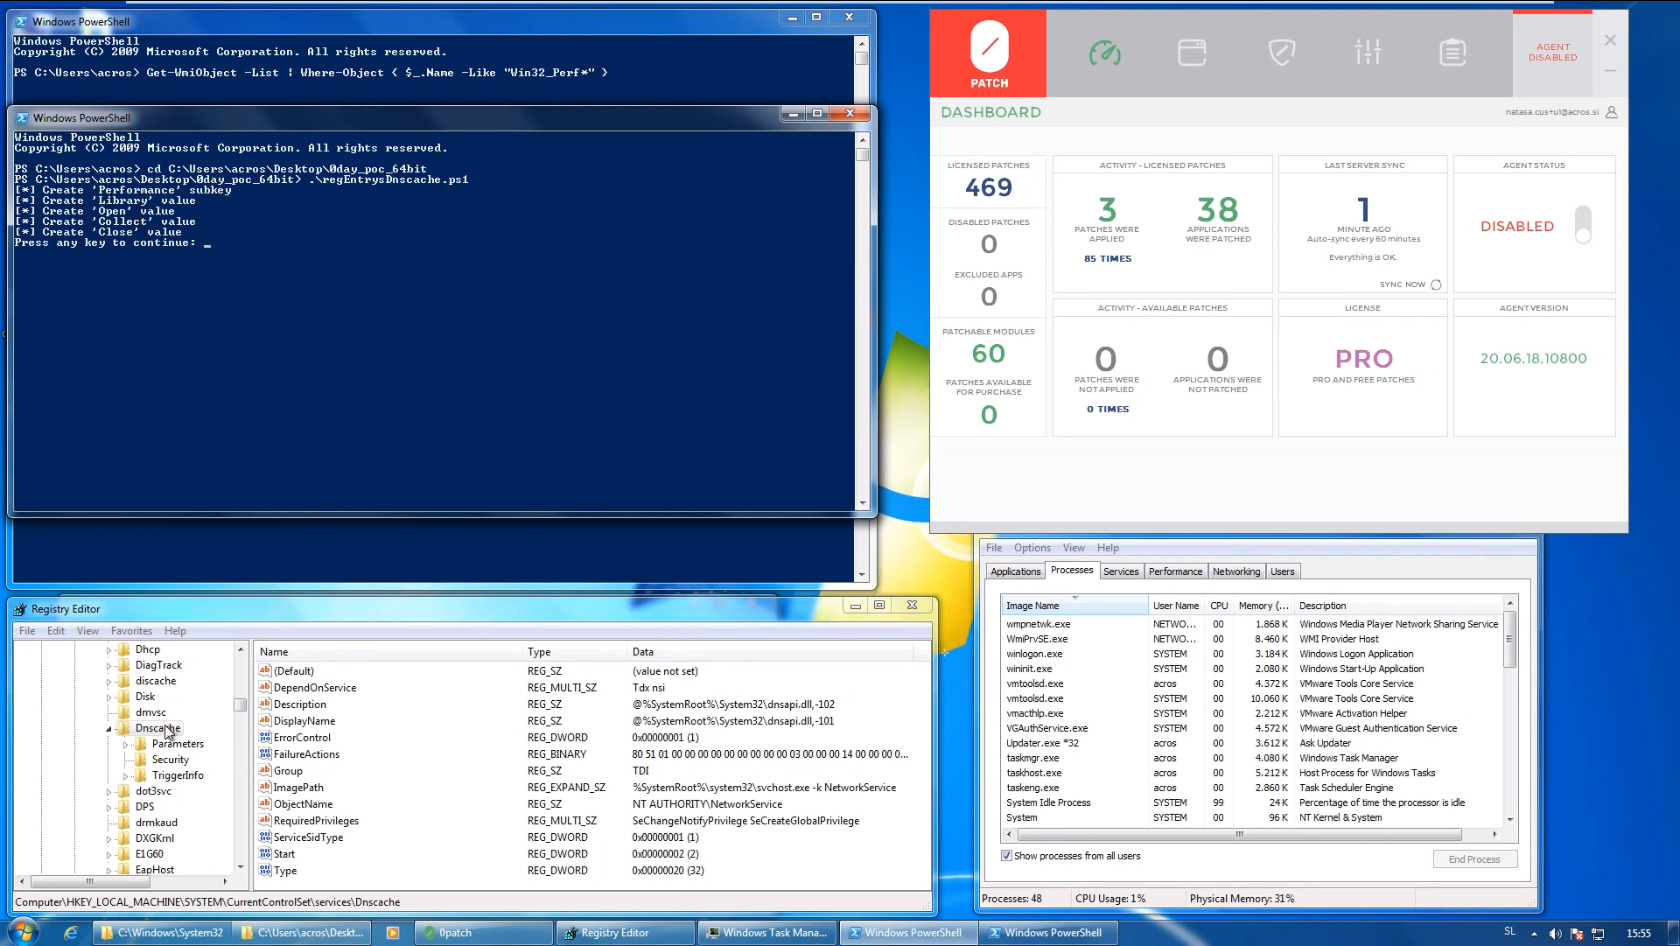Expand the Disk registry key
1680x946 pixels.
[x=109, y=697]
